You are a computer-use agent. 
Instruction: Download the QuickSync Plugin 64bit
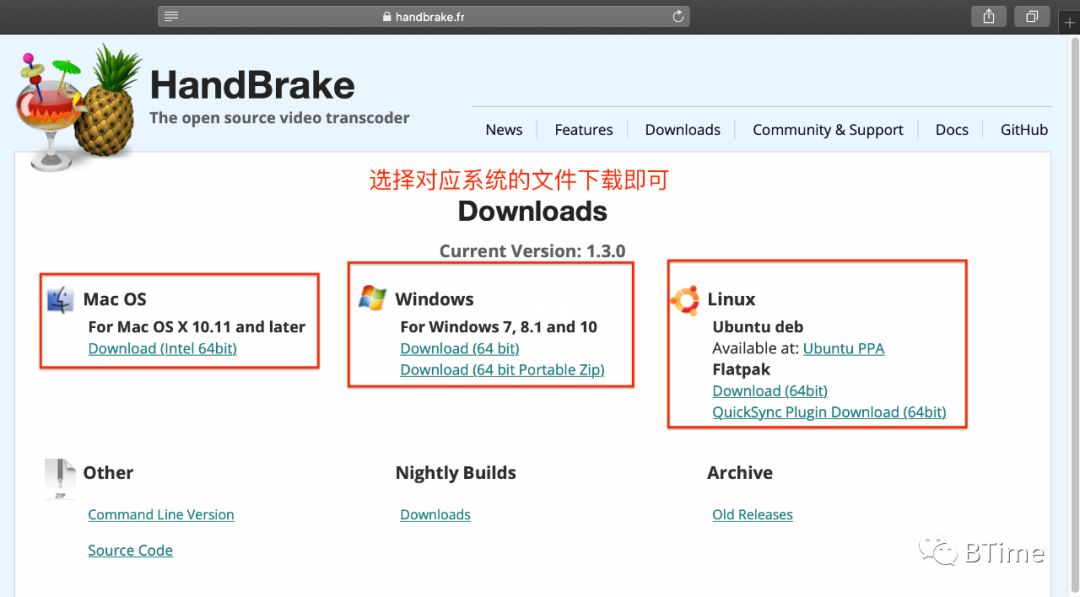(829, 412)
